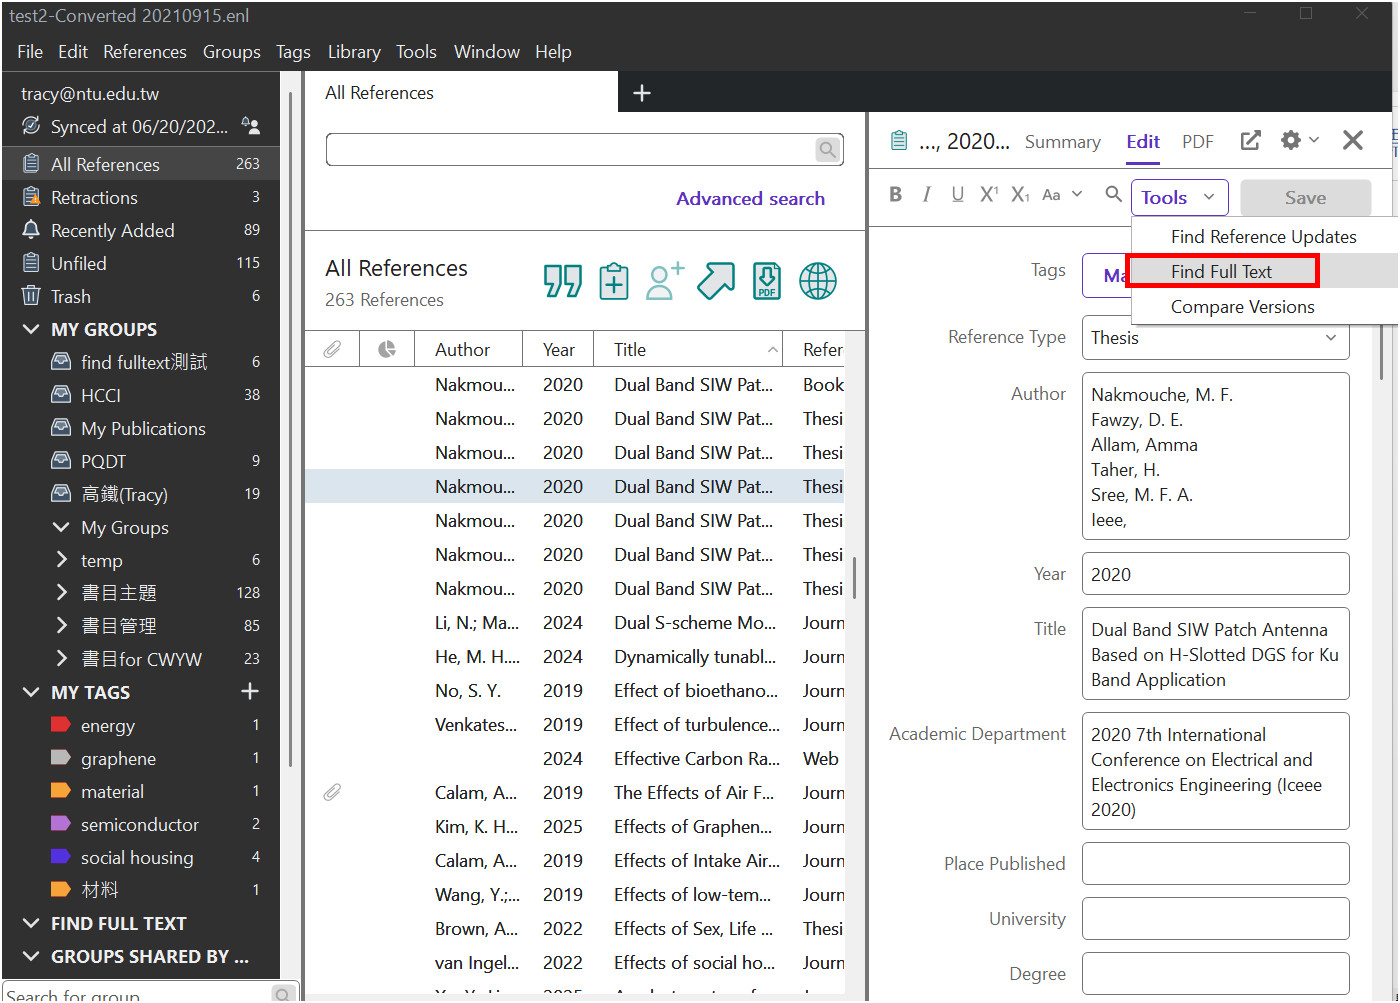Screen dimensions: 1400x1003
Task: Select the HCCI group
Action: pos(141,395)
